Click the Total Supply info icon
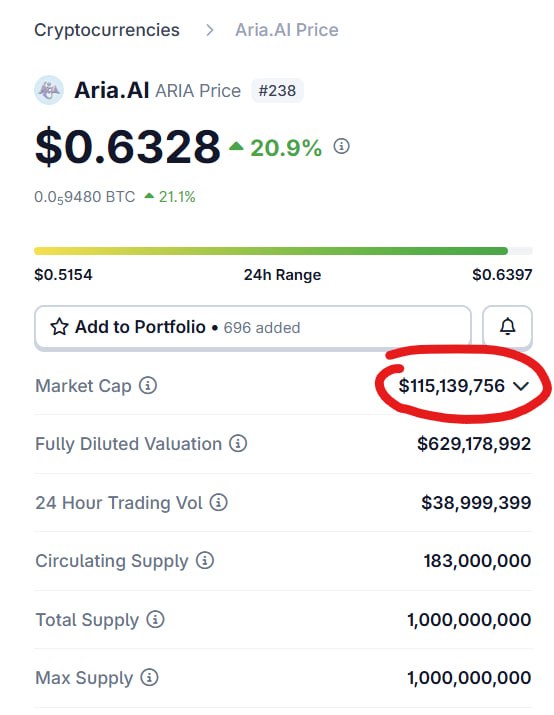The image size is (554, 715). (155, 619)
